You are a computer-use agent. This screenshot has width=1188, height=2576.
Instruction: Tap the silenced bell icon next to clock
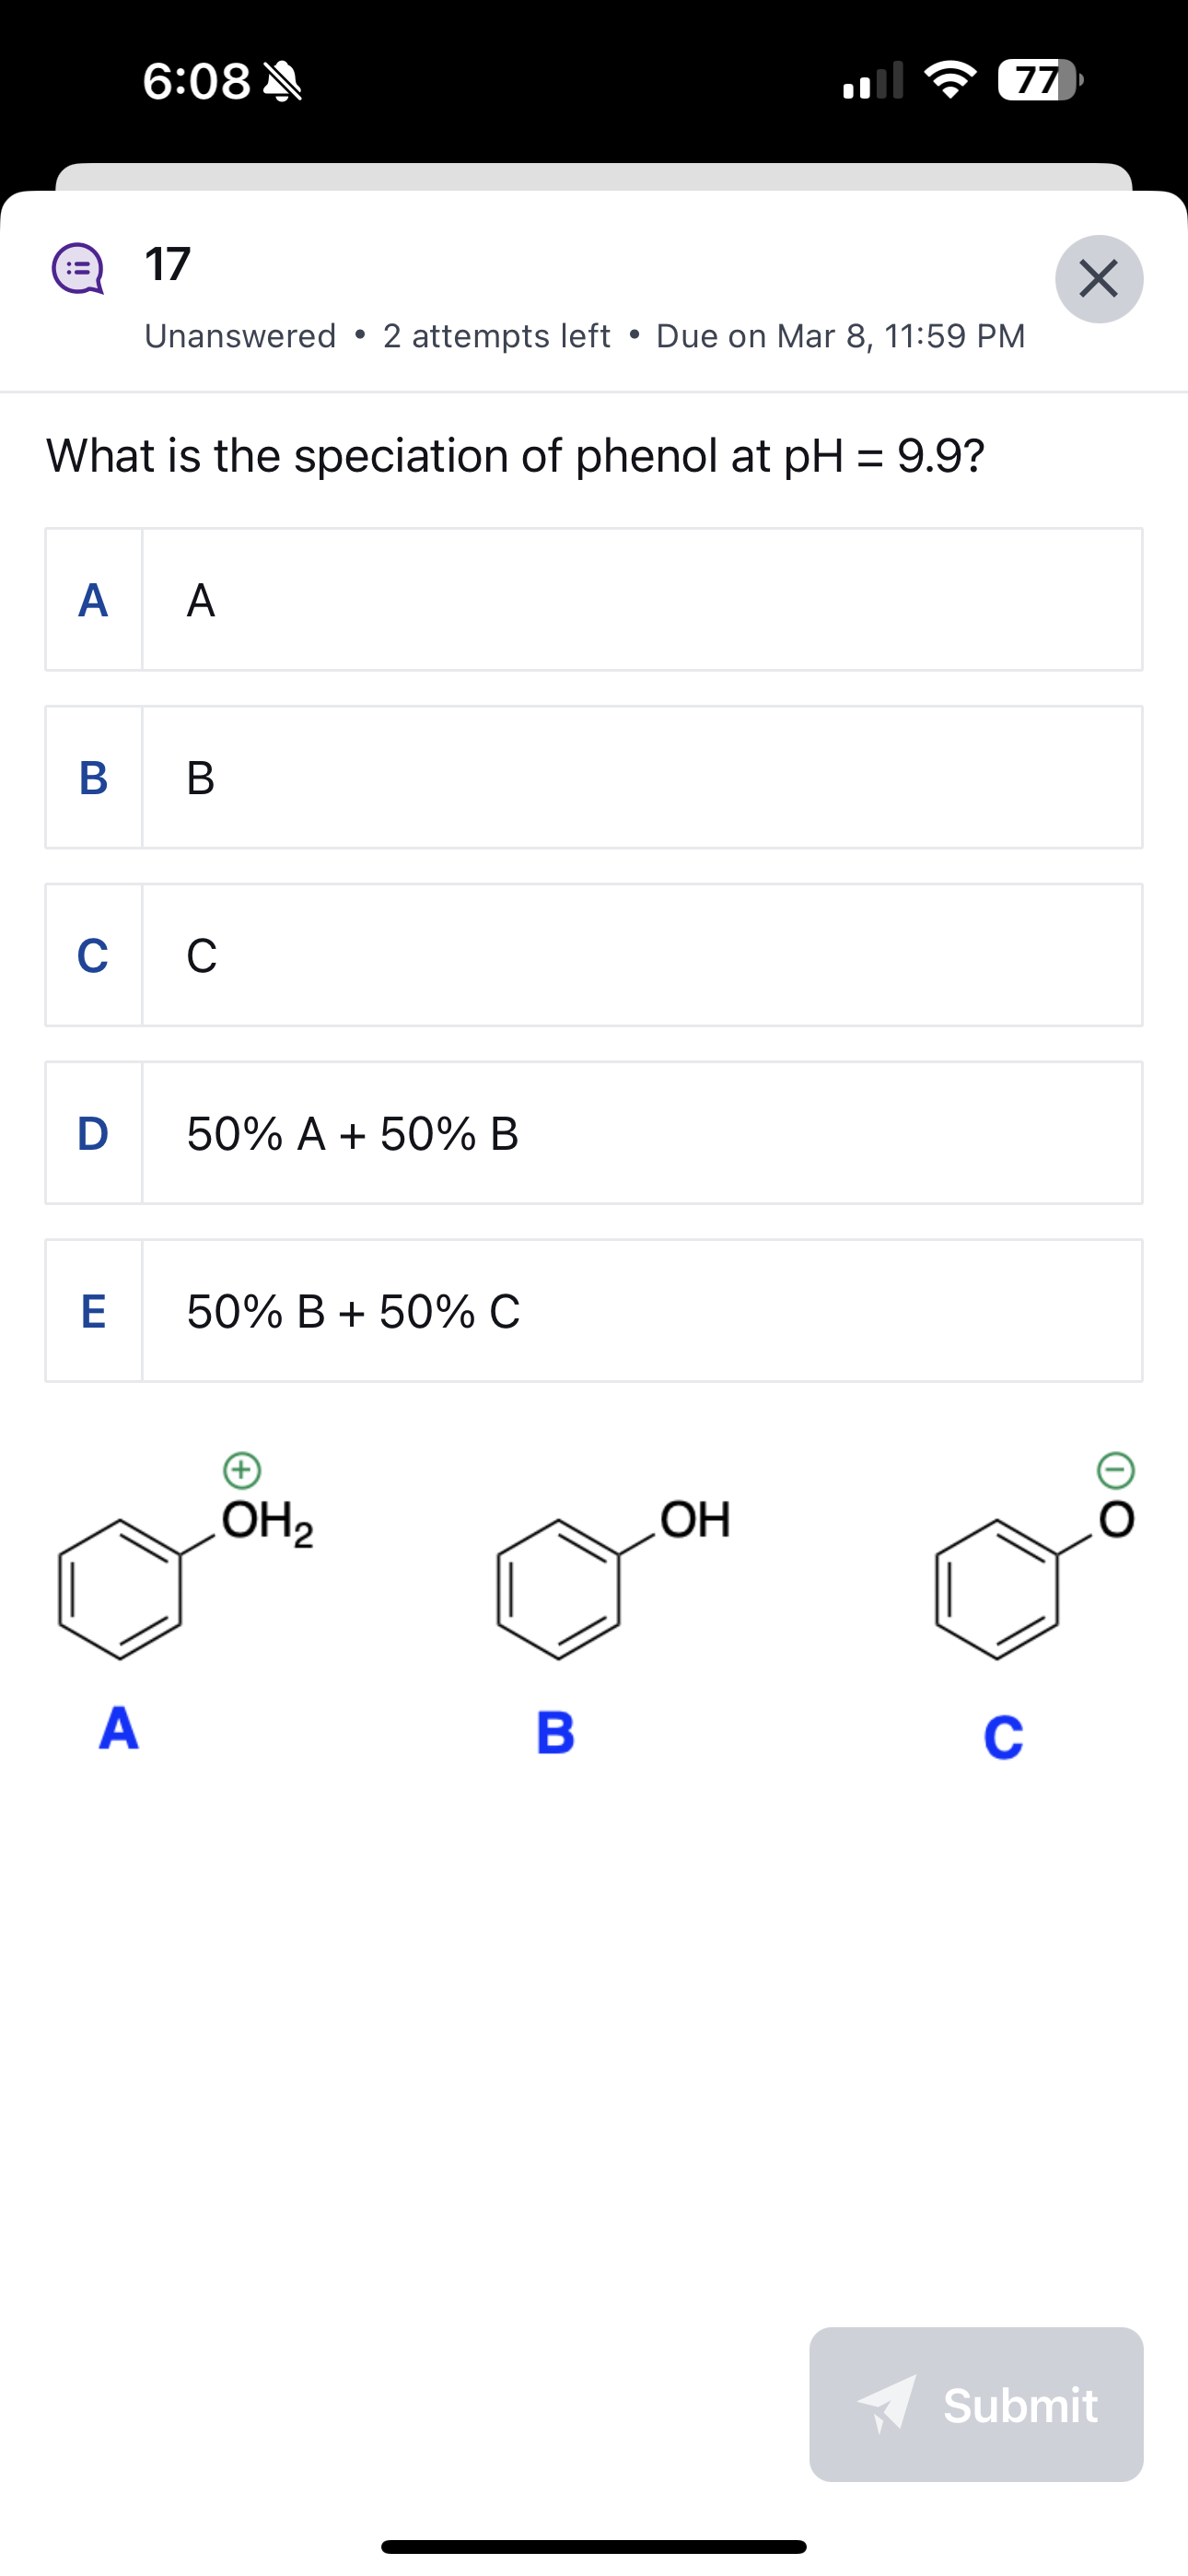point(283,83)
